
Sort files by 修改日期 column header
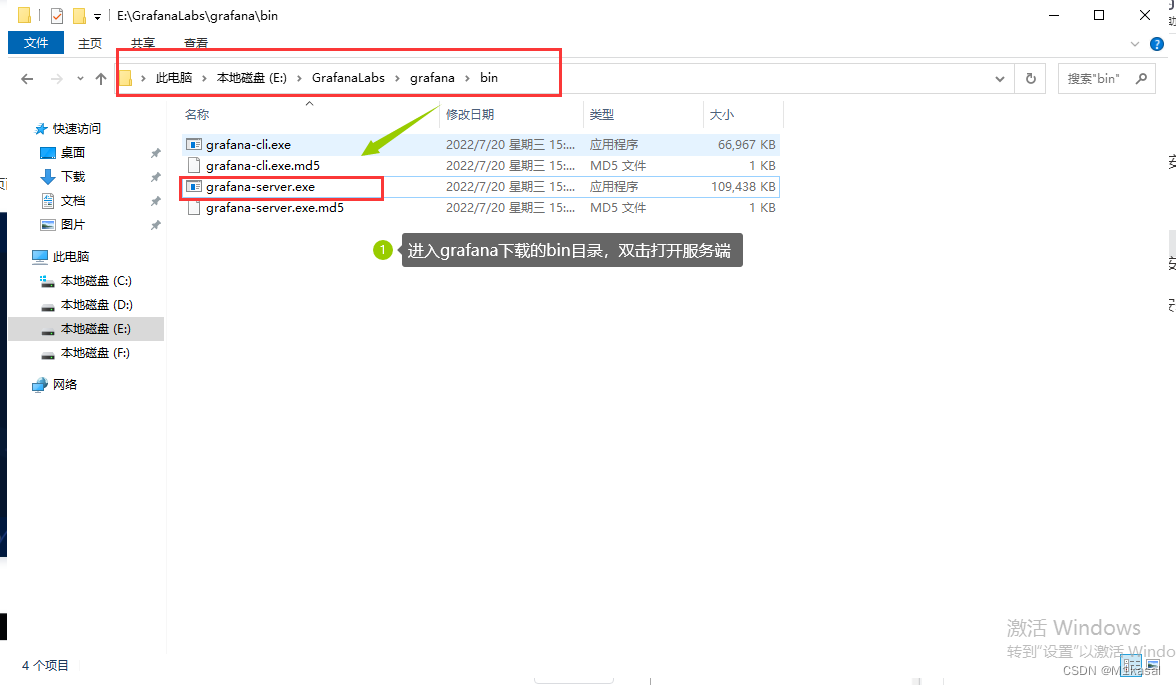(470, 115)
